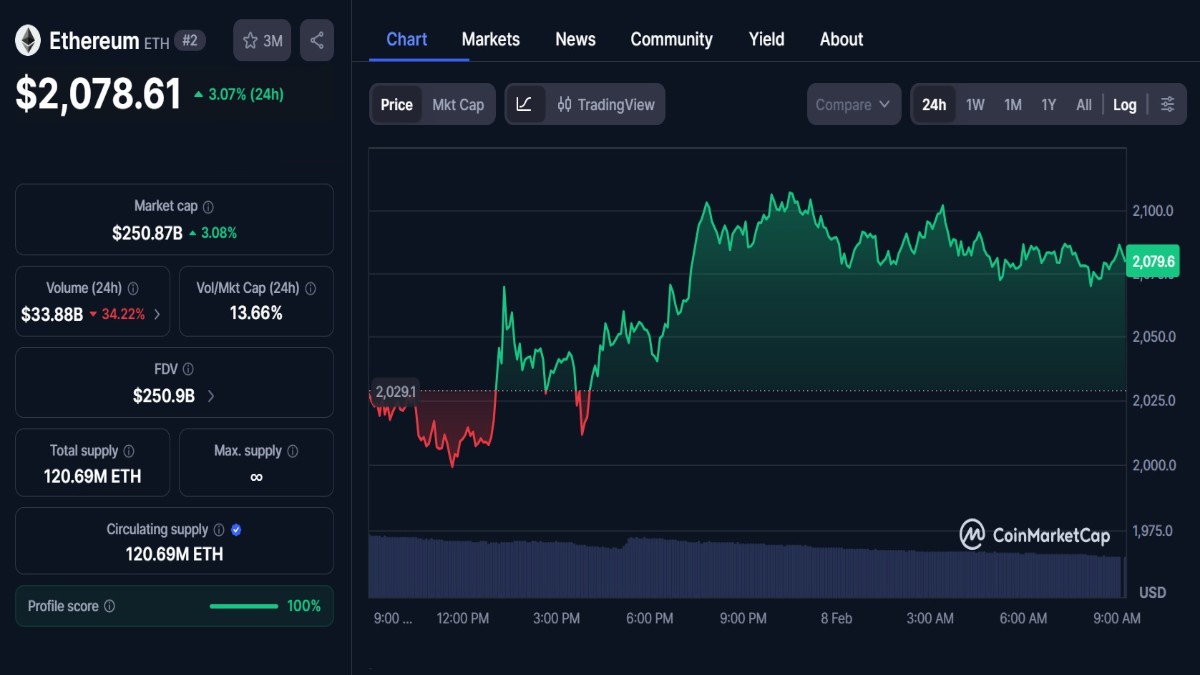This screenshot has width=1200, height=675.
Task: Click the opening price label 2,029.1
Action: [x=396, y=391]
